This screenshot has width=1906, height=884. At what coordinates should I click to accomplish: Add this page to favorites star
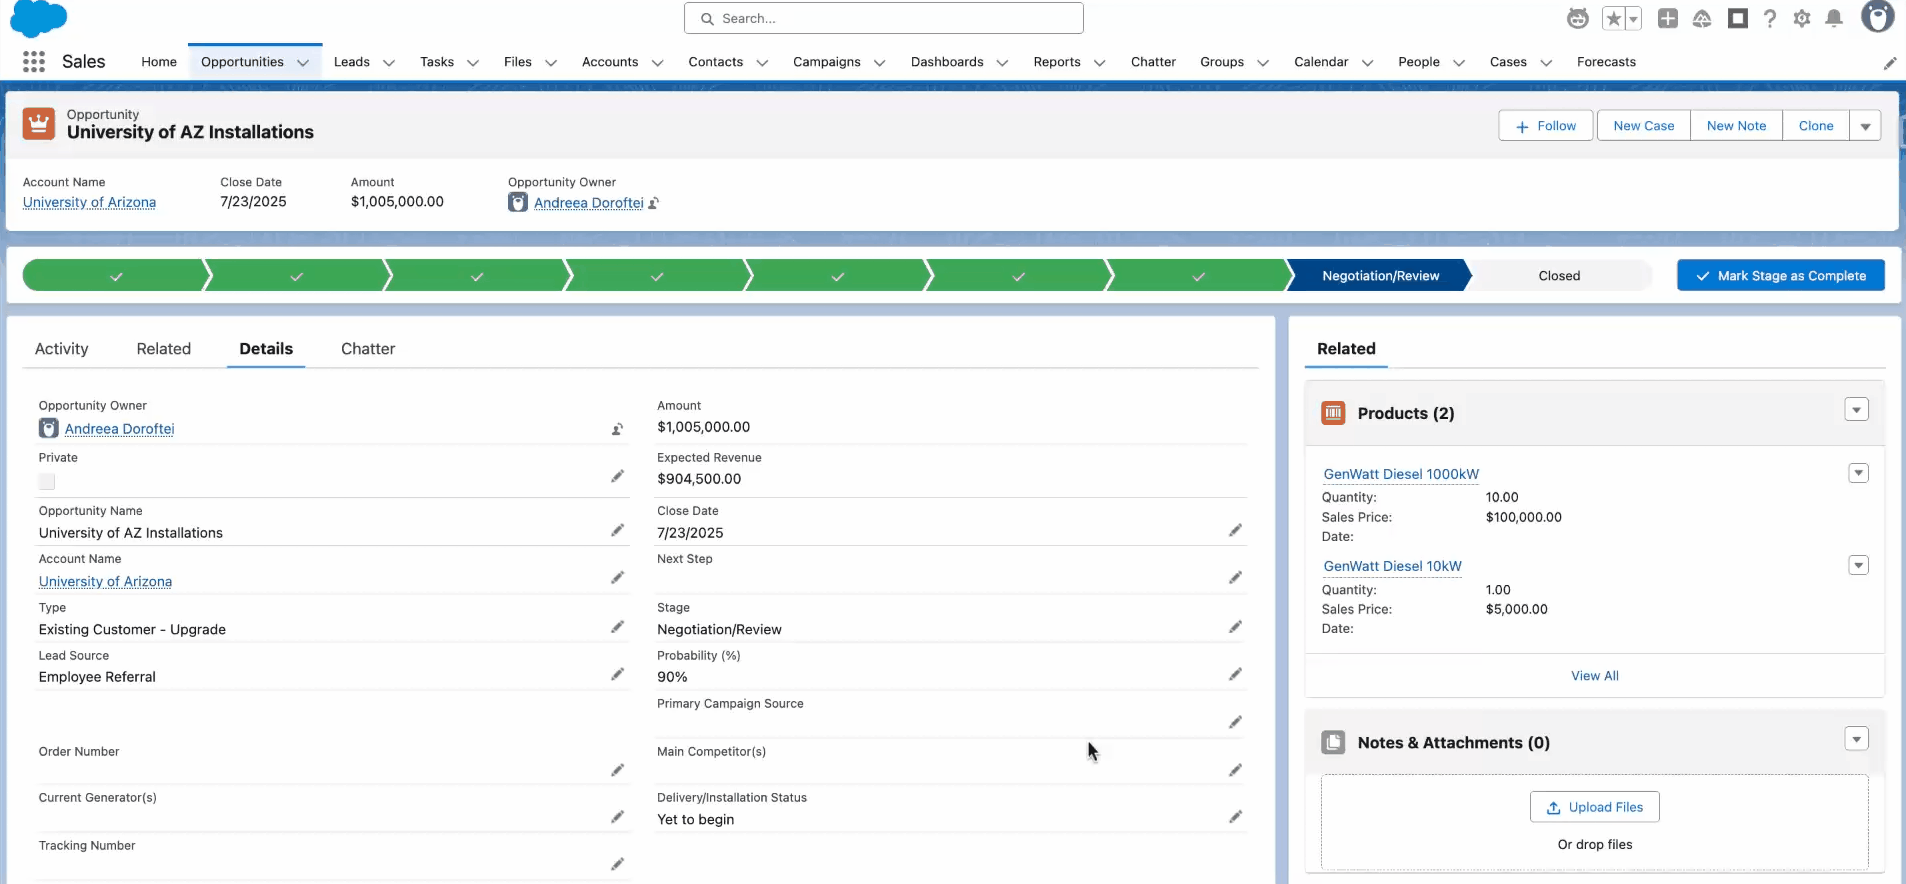[1613, 19]
